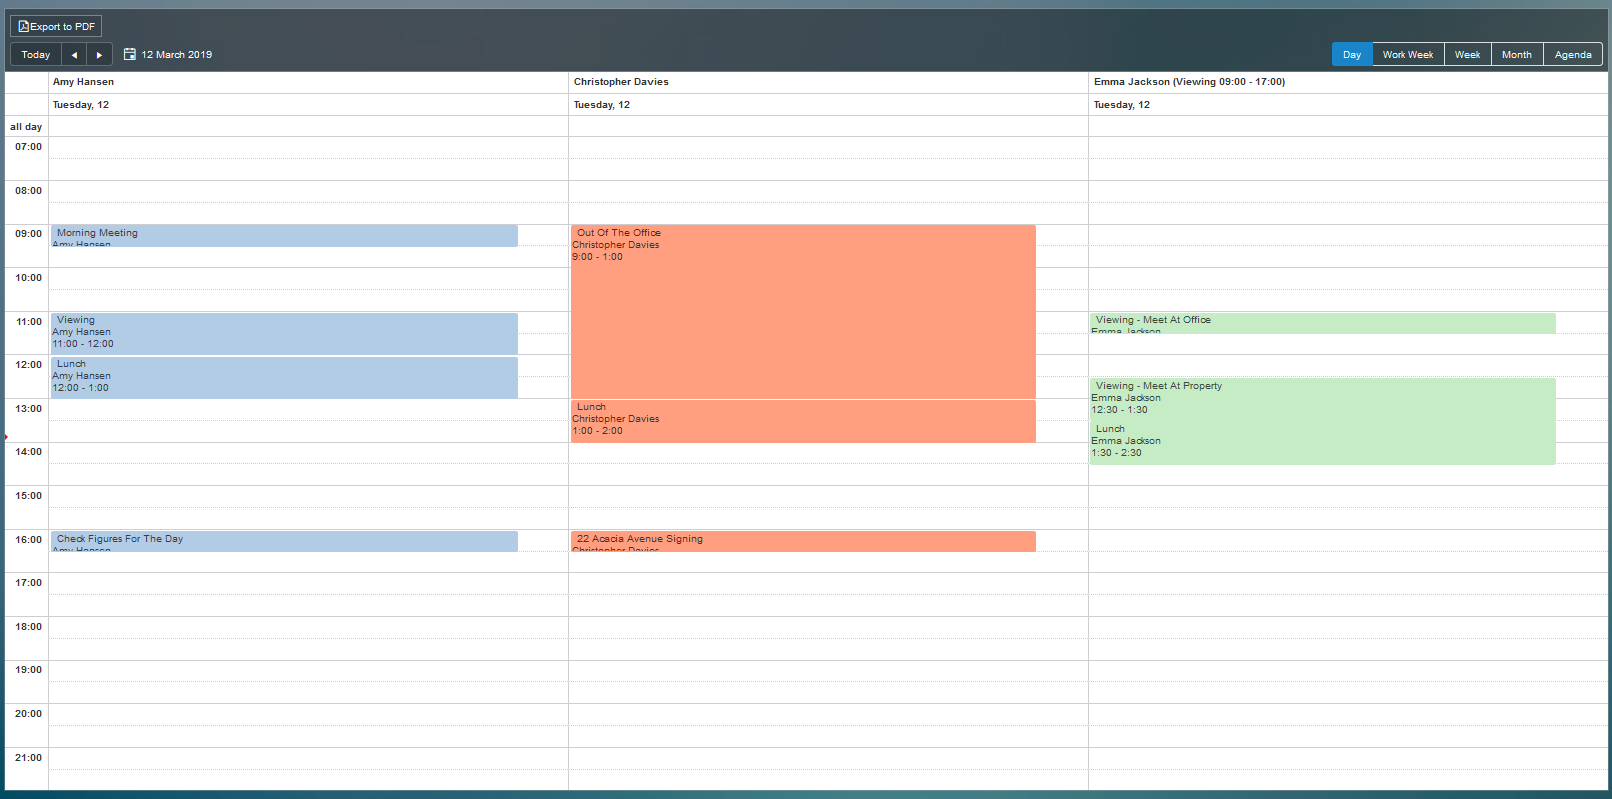Open the 12 March 2019 date selector
This screenshot has width=1612, height=799.
176,55
